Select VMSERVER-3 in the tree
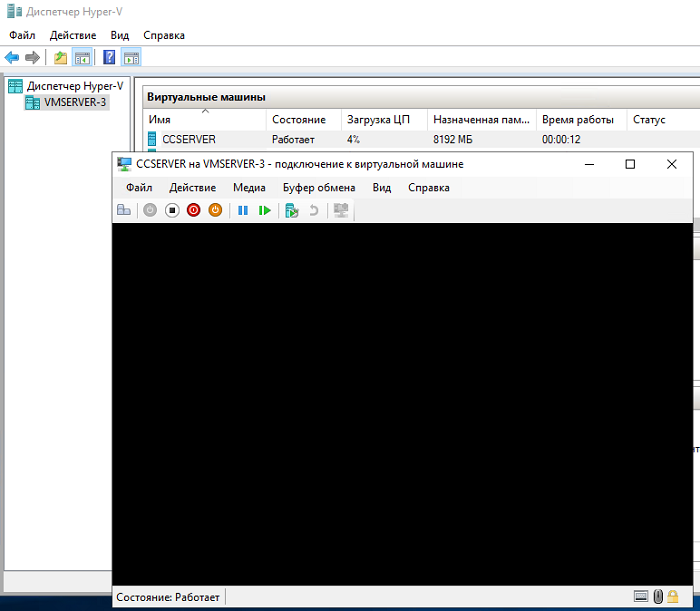 pyautogui.click(x=75, y=102)
